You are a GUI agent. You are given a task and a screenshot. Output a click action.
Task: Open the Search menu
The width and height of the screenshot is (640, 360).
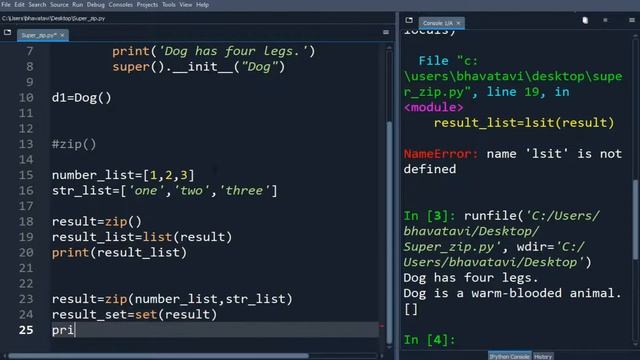pos(37,4)
